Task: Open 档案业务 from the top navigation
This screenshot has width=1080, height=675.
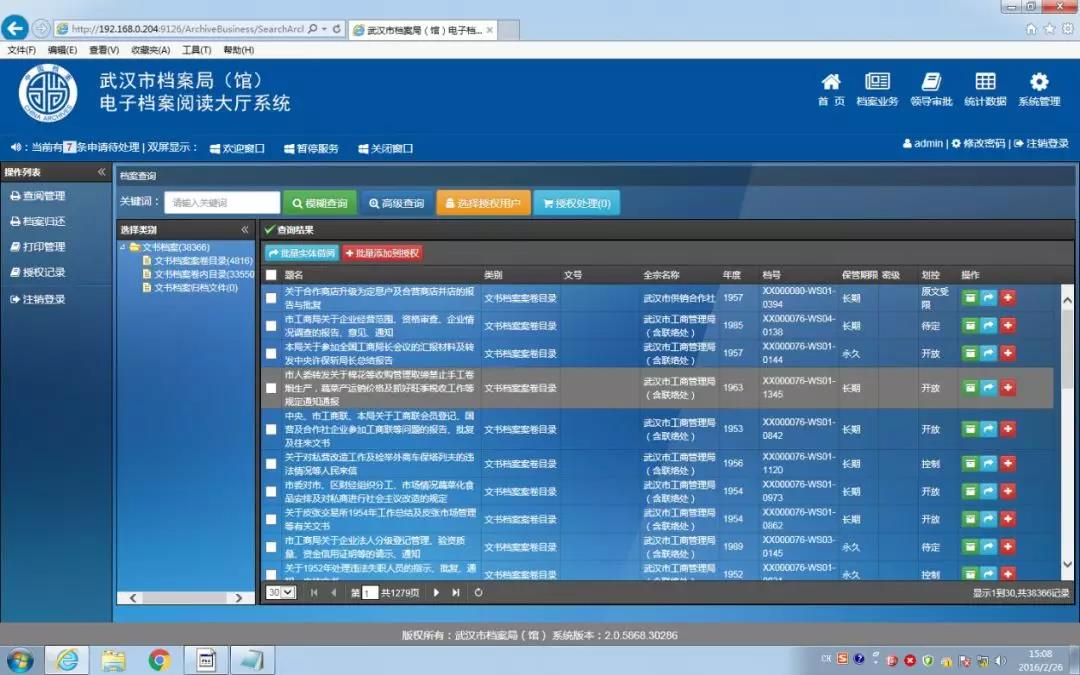Action: coord(877,88)
